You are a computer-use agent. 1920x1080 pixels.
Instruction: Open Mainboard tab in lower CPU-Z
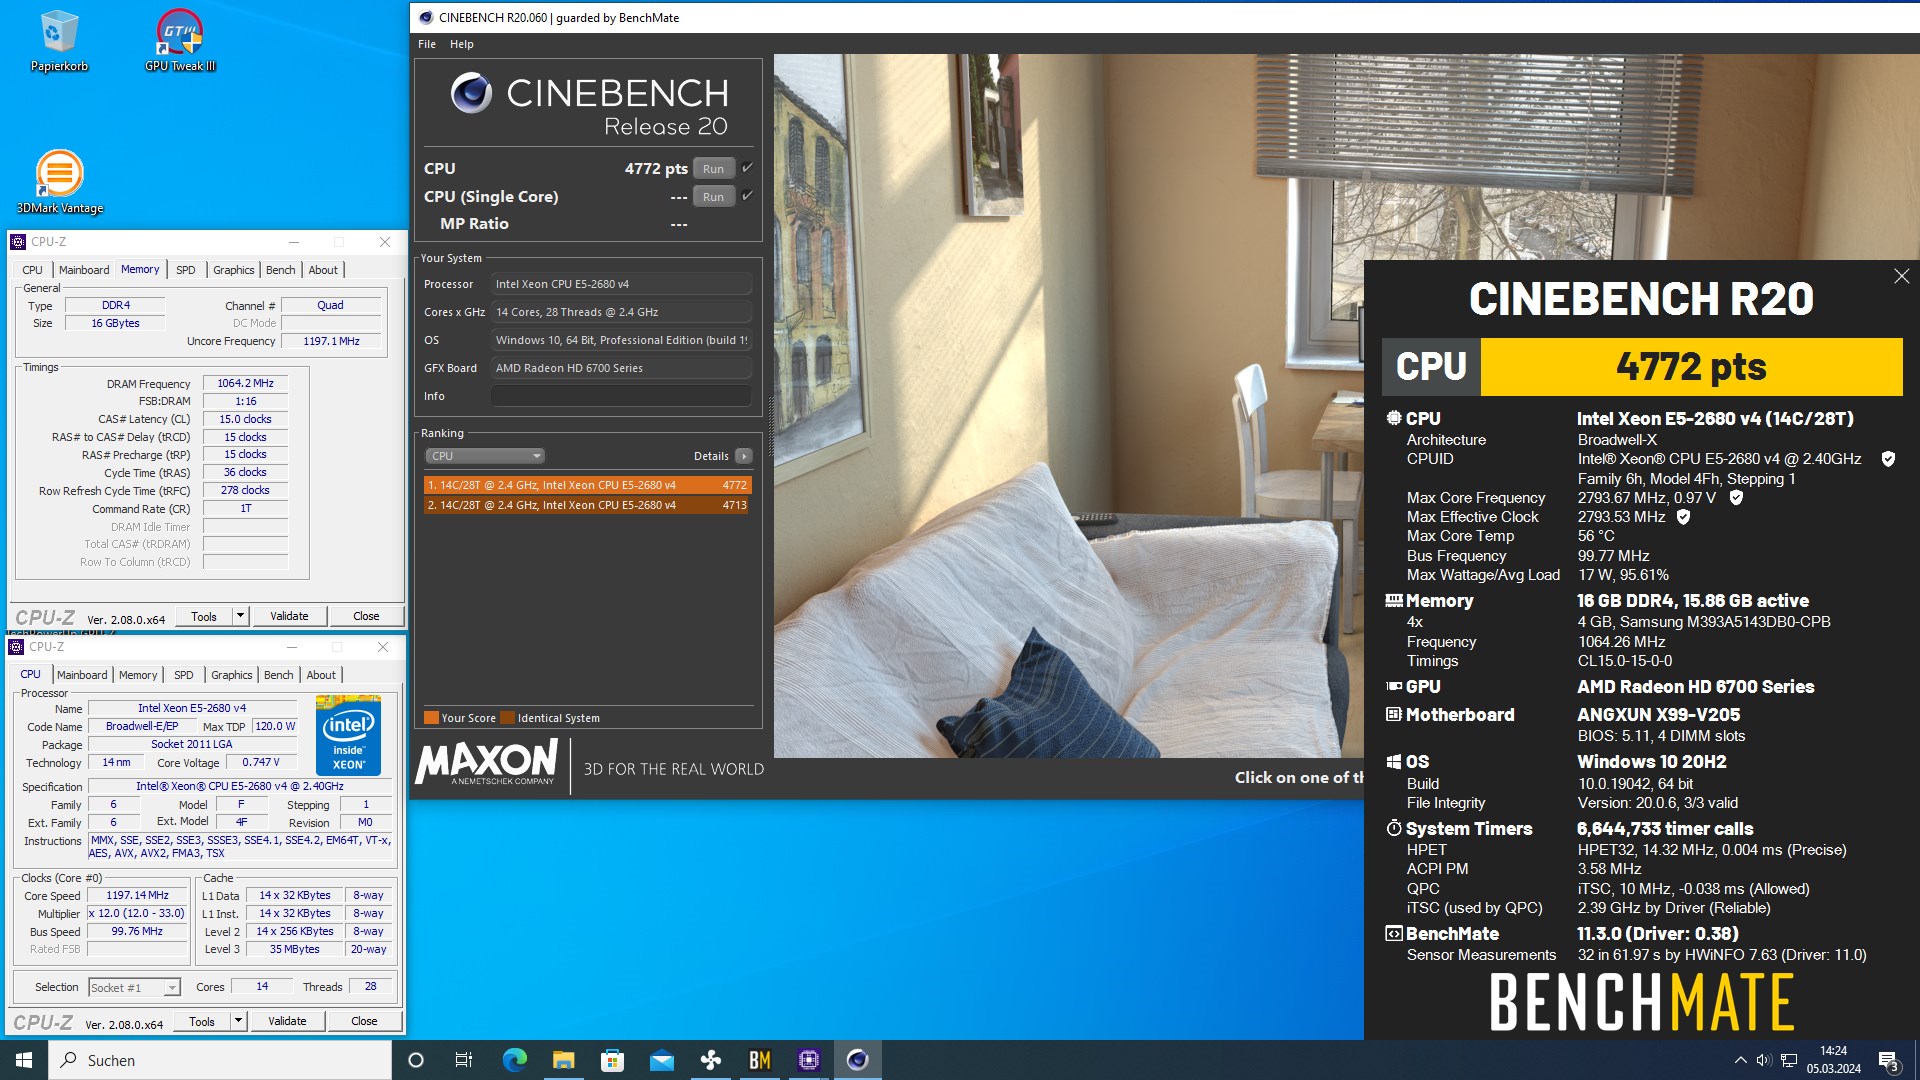(x=82, y=675)
